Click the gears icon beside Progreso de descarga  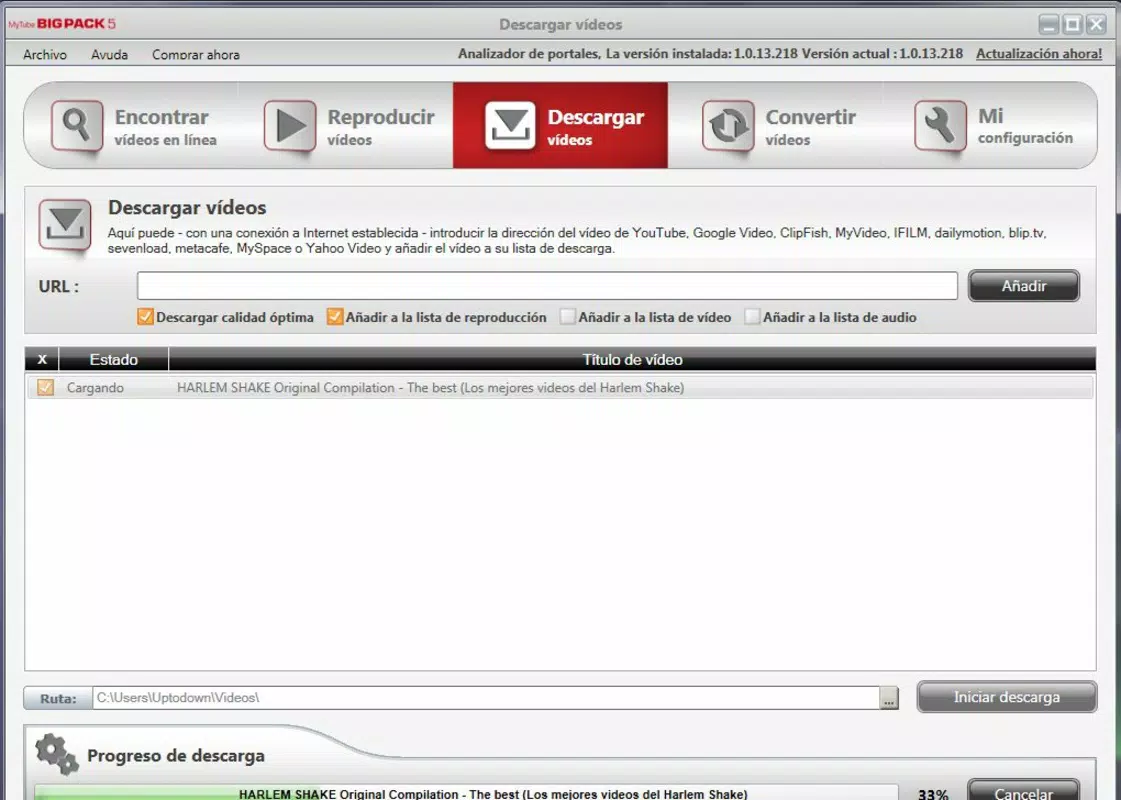(x=56, y=754)
